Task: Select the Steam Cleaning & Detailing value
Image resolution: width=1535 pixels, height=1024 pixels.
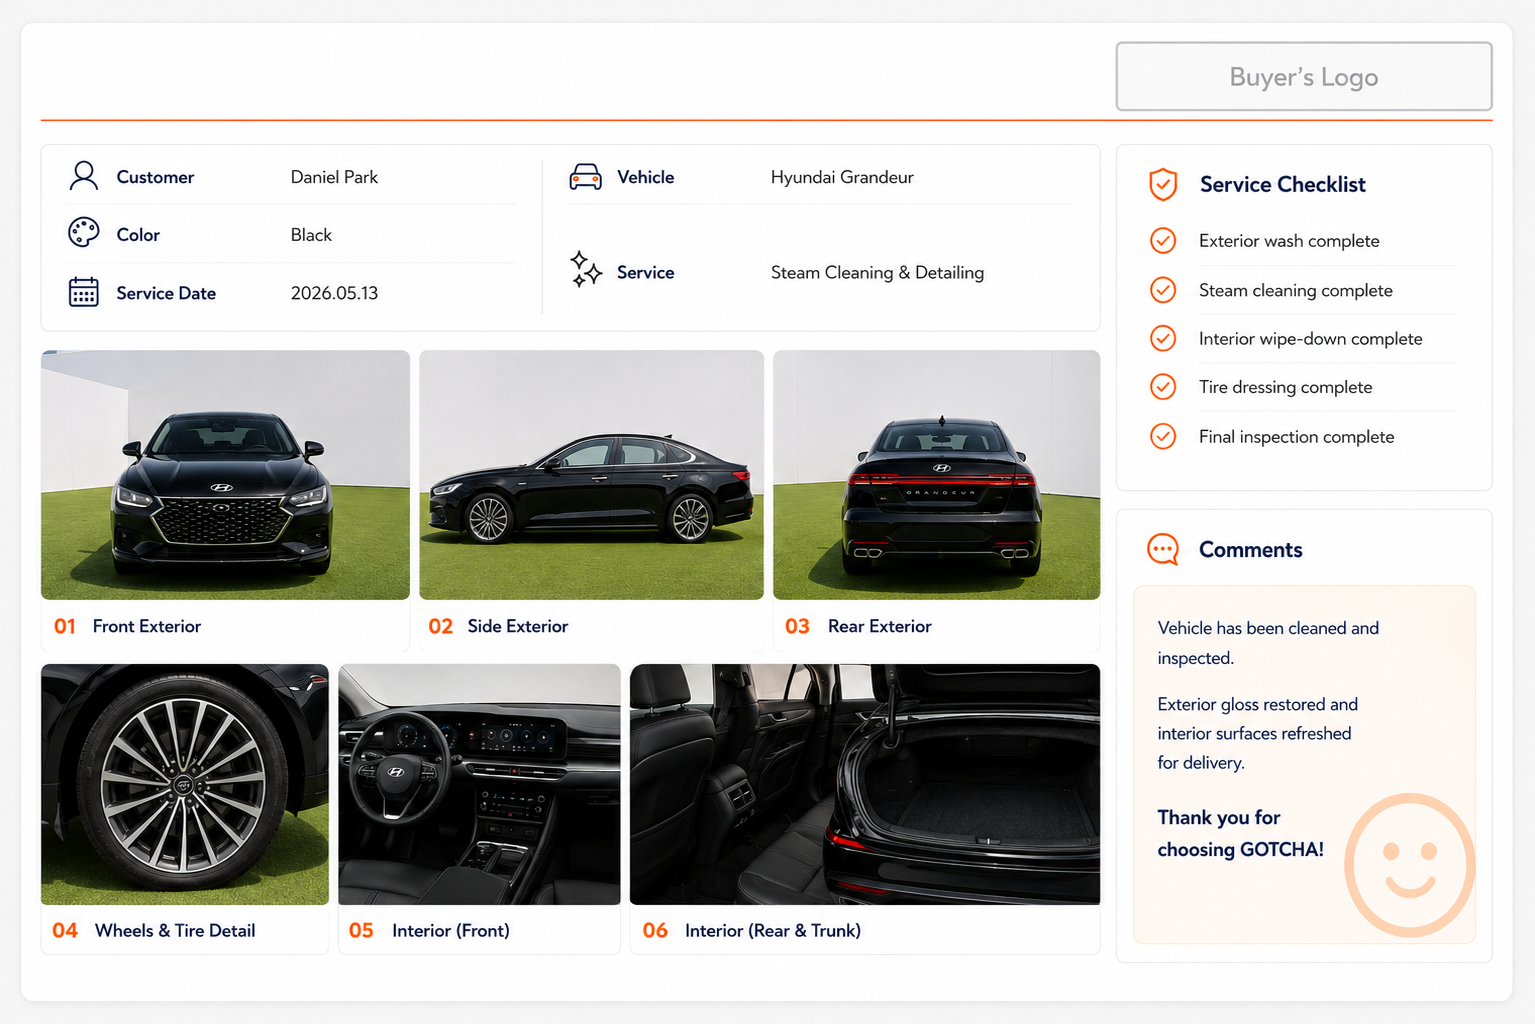Action: pos(877,272)
